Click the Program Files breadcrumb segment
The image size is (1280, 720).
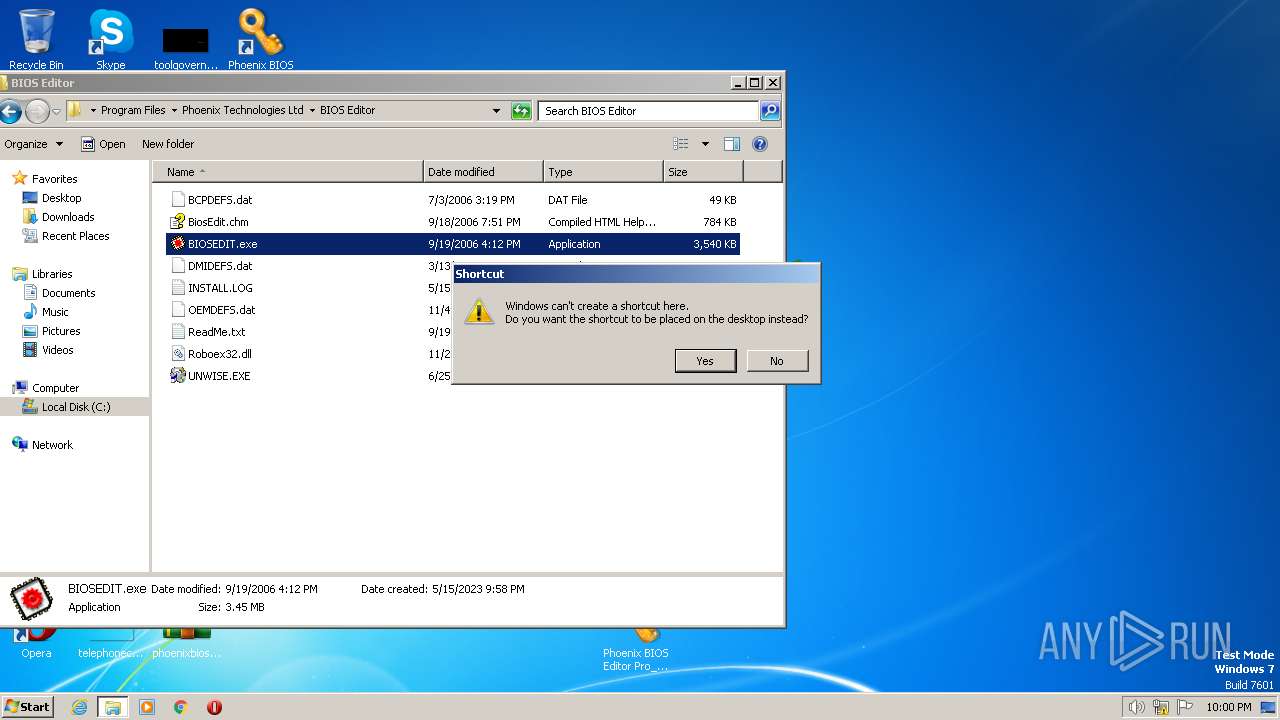[x=133, y=110]
